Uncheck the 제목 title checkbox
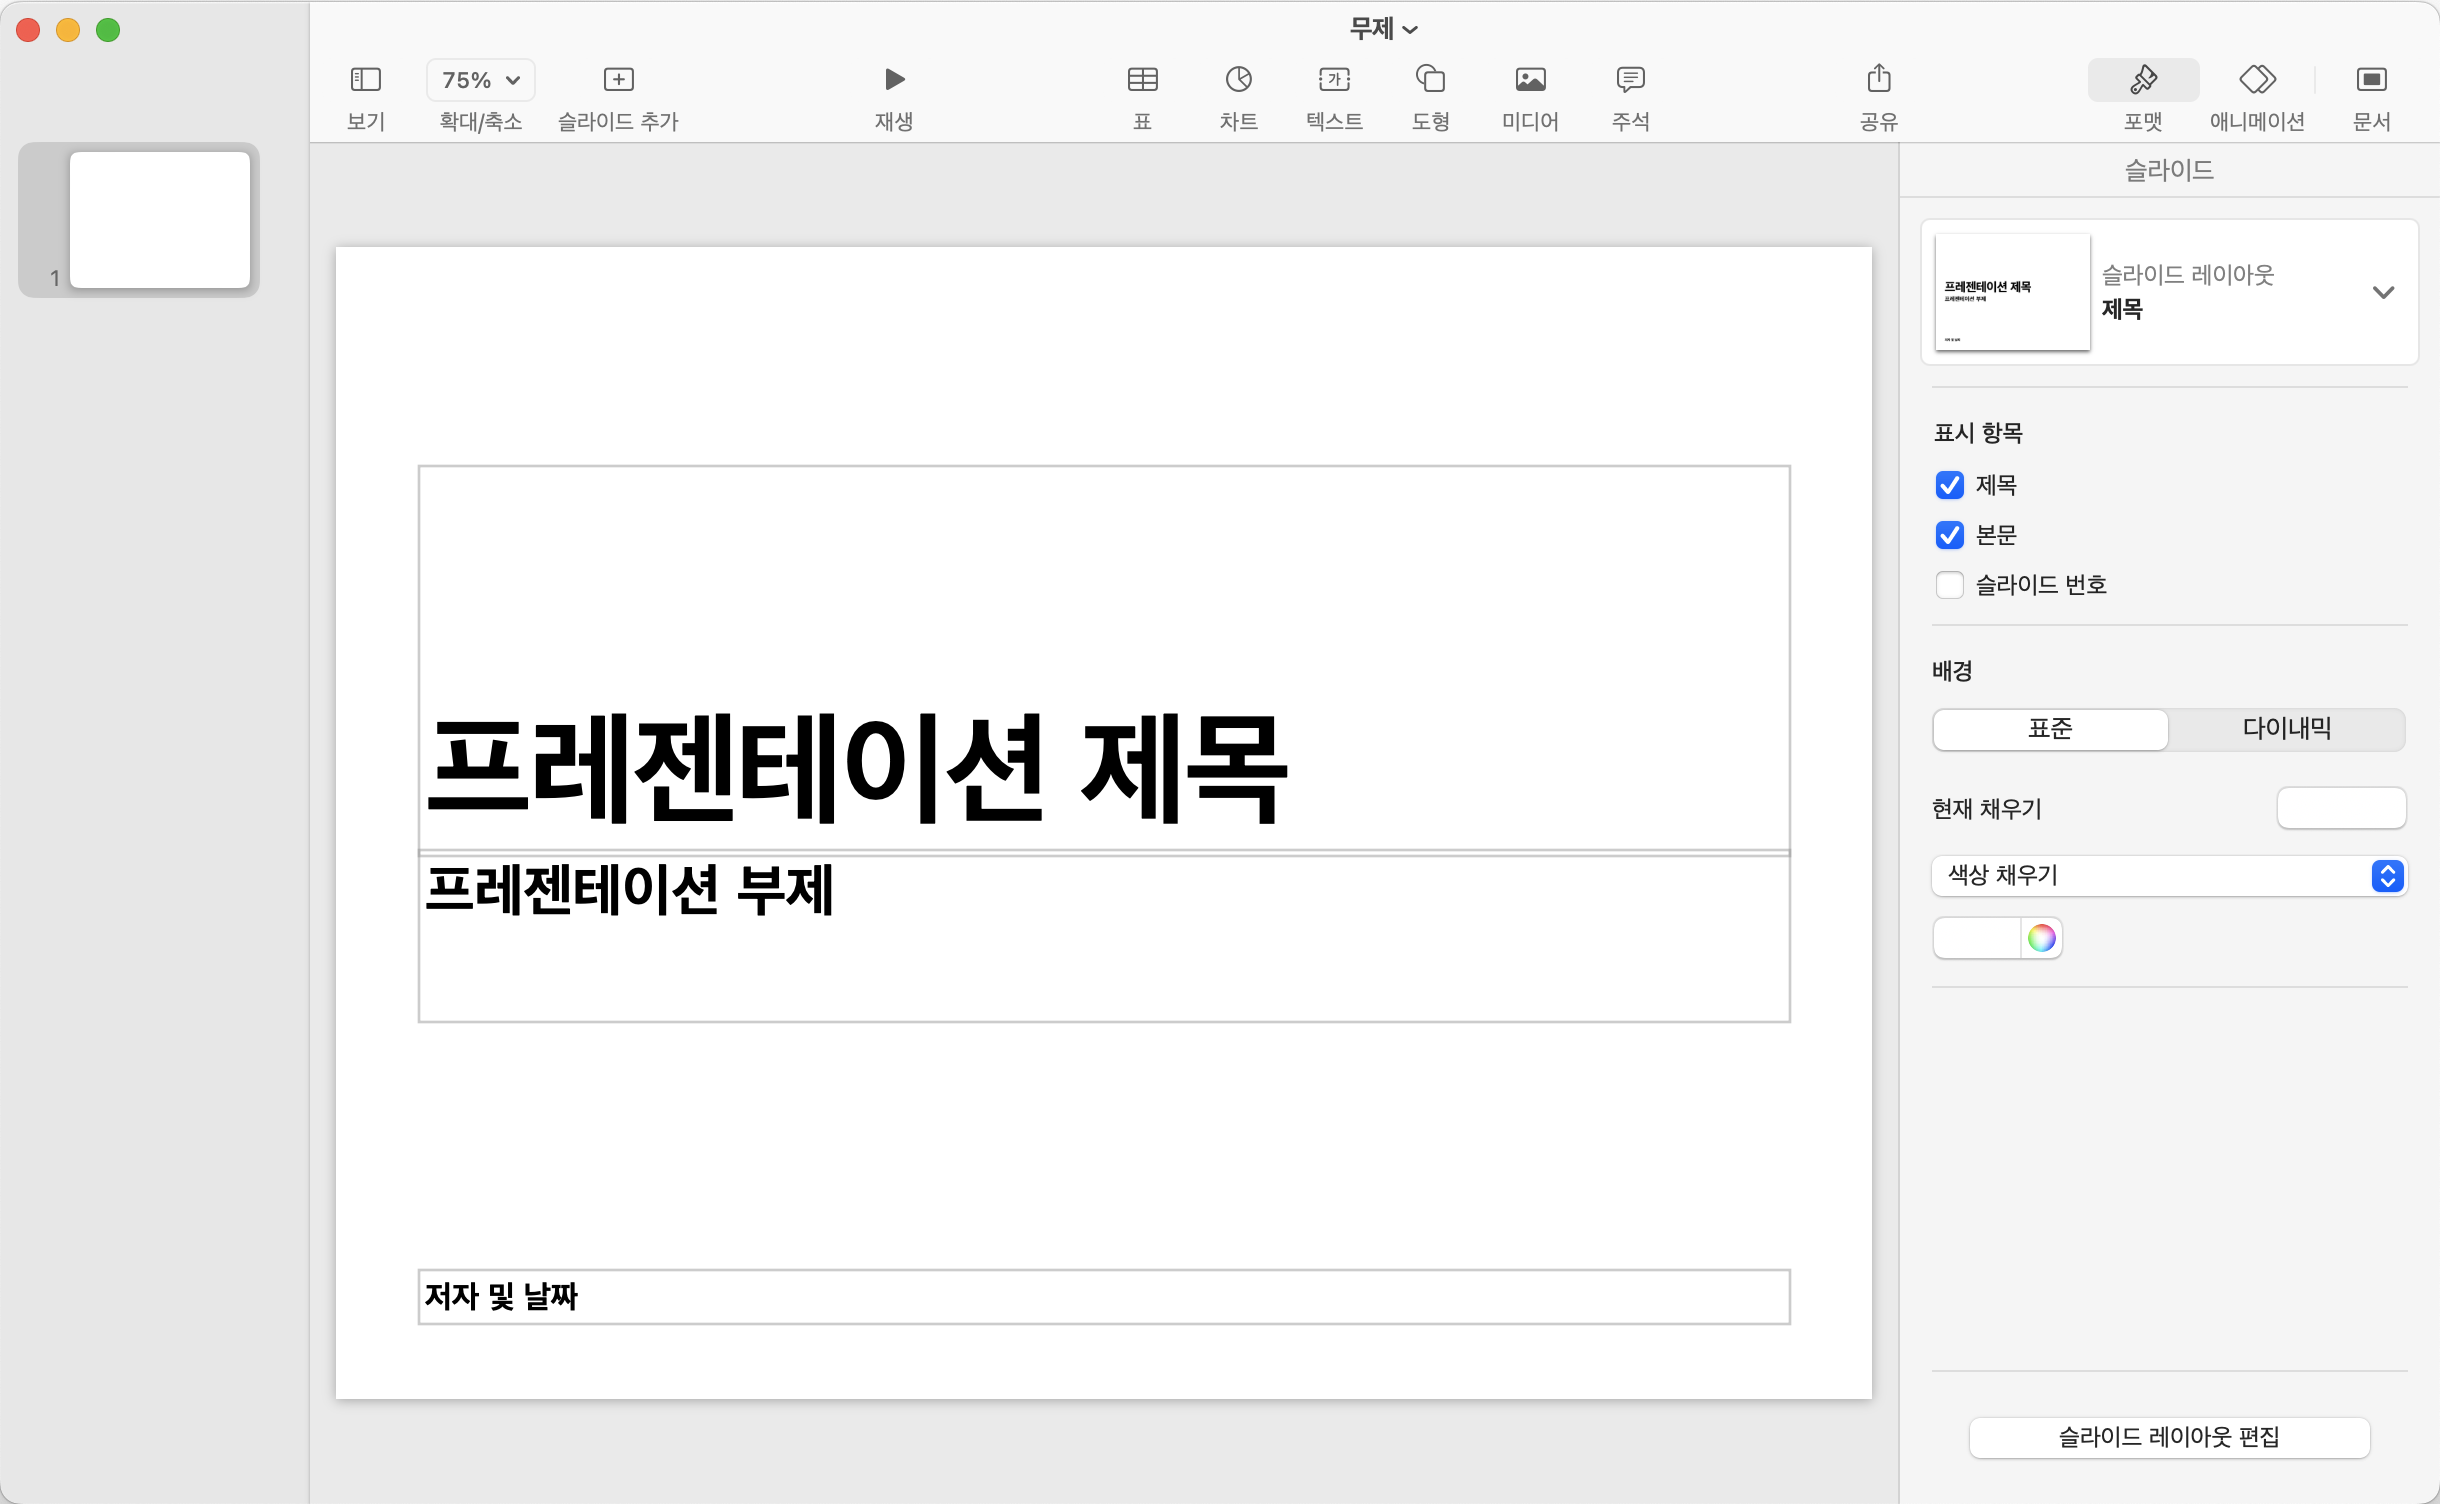2440x1504 pixels. pos(1949,485)
